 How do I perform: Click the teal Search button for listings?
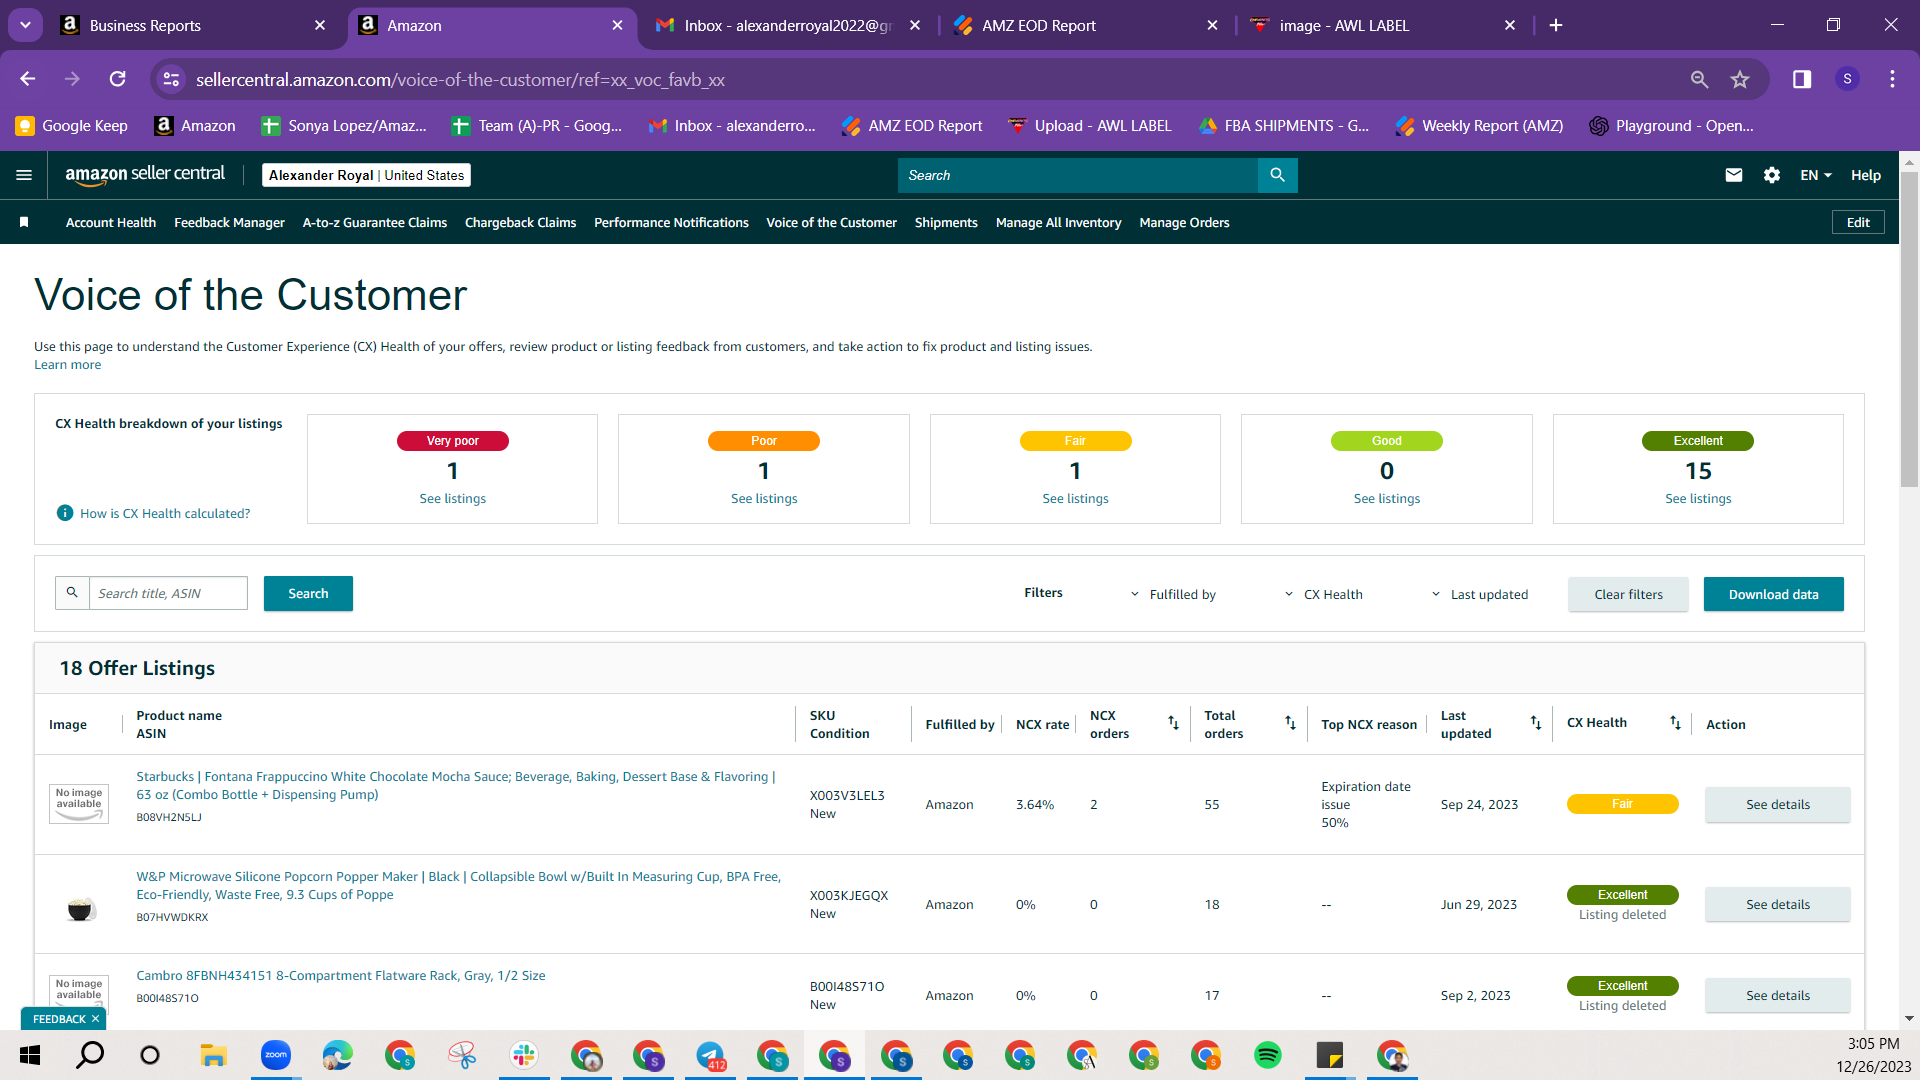[308, 593]
